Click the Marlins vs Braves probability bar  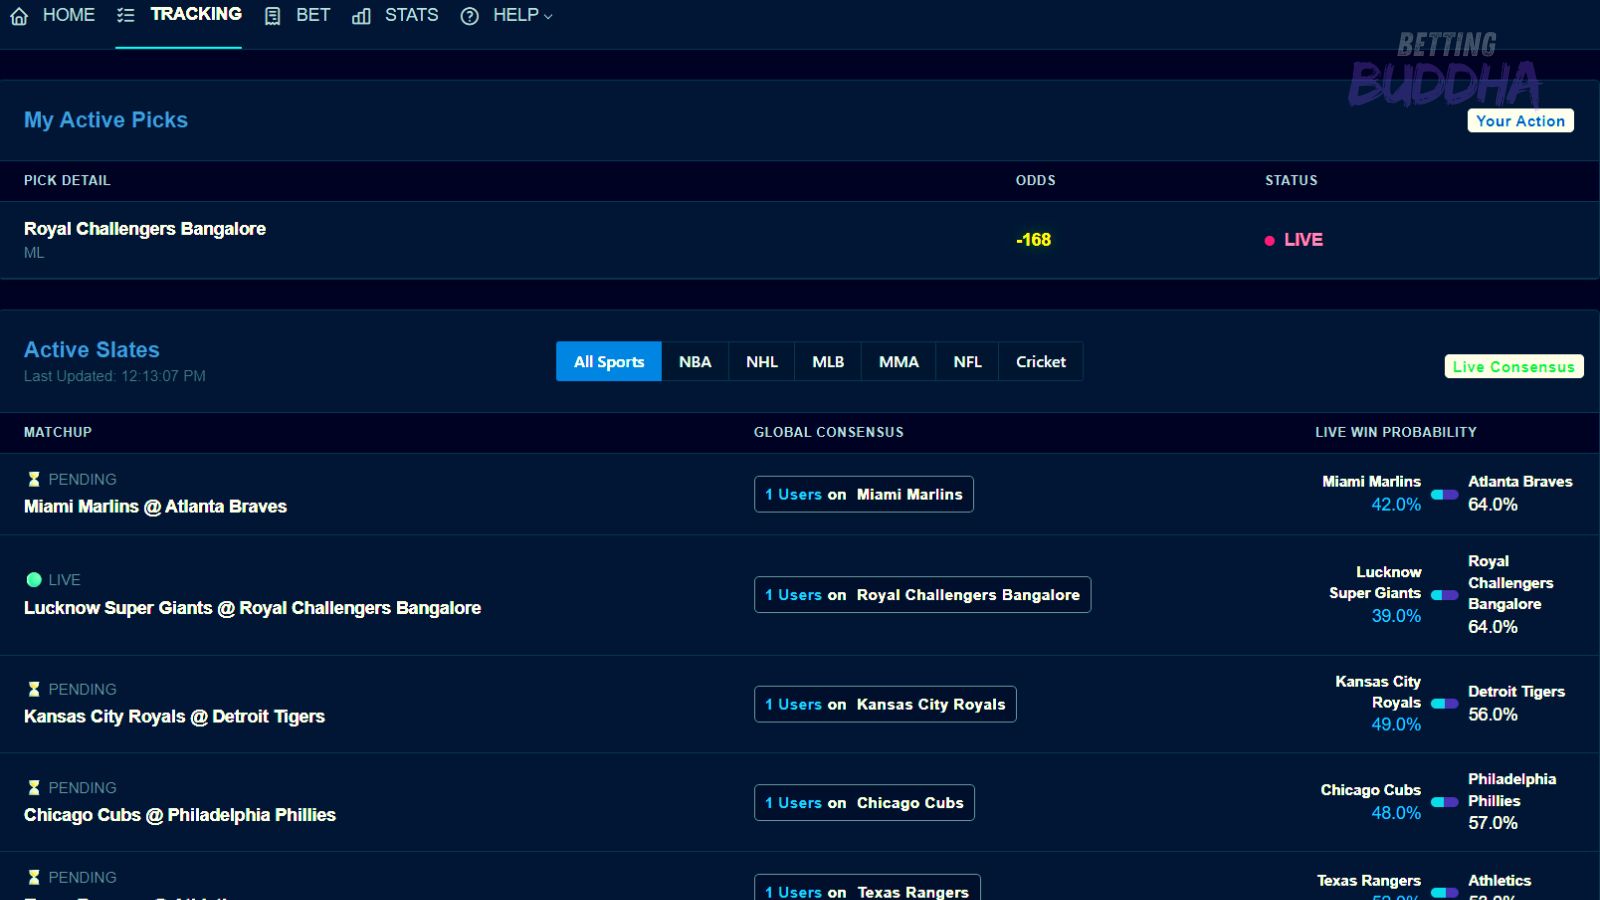(x=1445, y=494)
